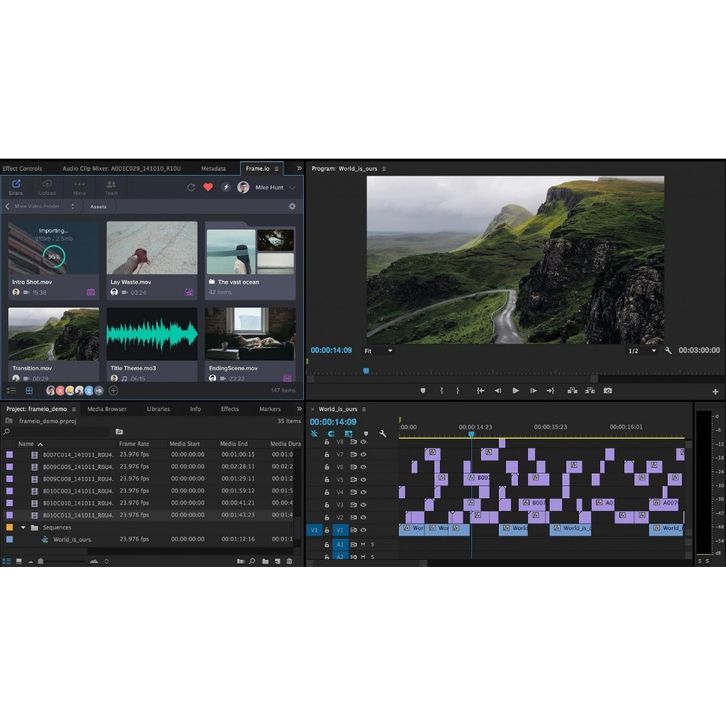Switch Frame.io assets to grid view

[x=29, y=390]
